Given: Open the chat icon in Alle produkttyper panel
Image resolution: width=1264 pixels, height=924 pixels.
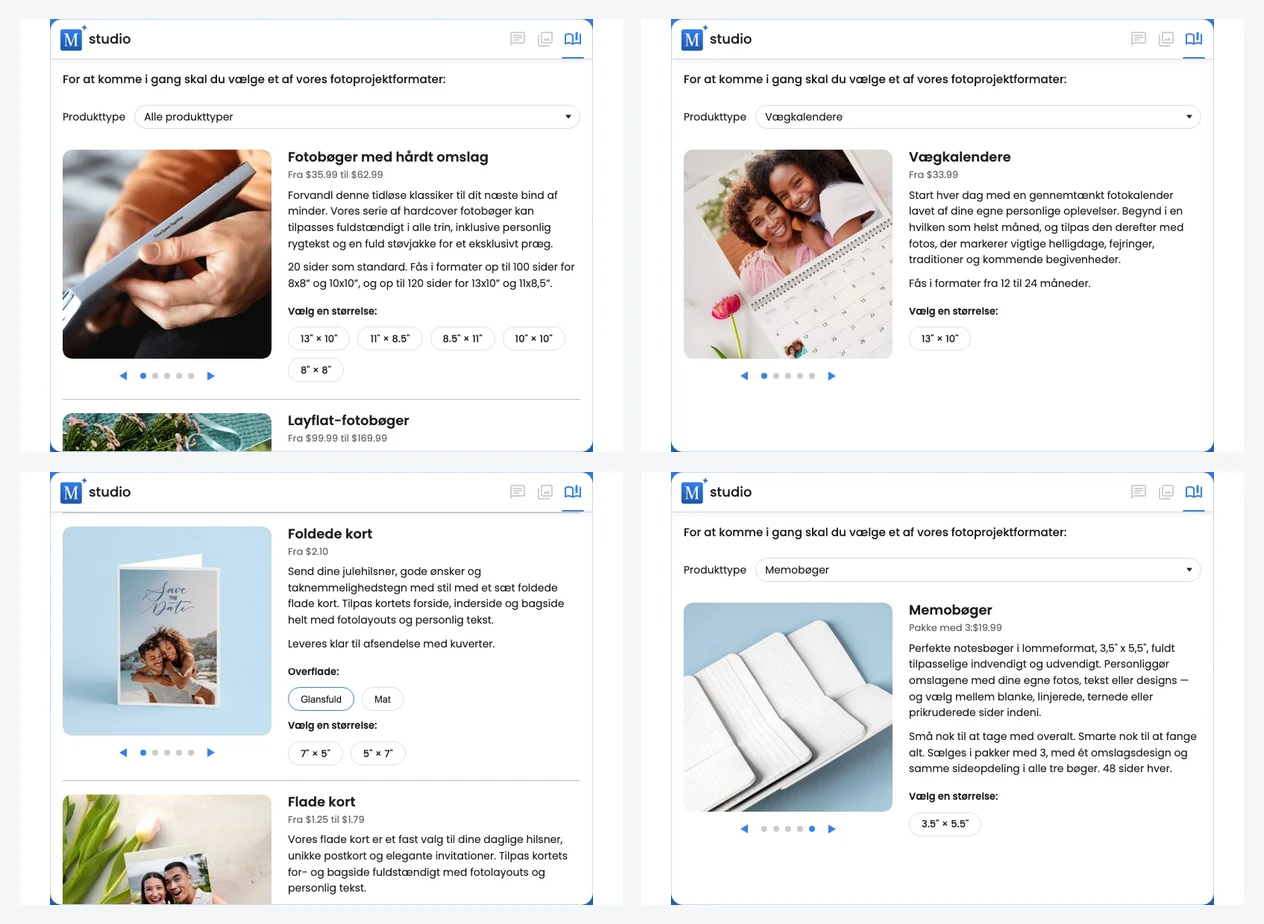Looking at the screenshot, I should pos(517,39).
